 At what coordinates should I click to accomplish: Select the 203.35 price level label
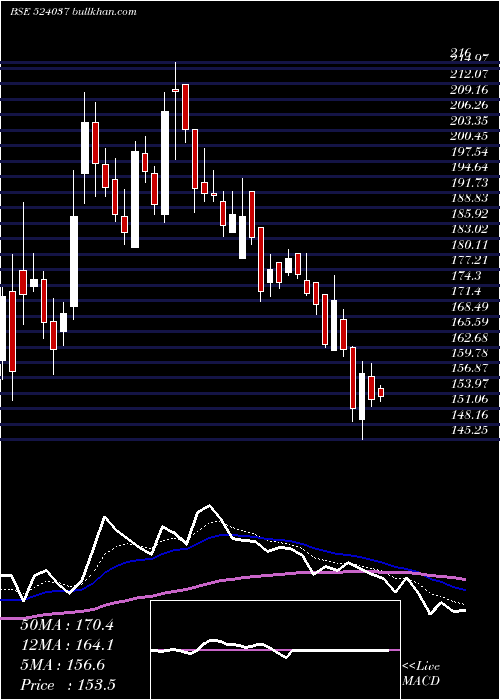click(469, 121)
